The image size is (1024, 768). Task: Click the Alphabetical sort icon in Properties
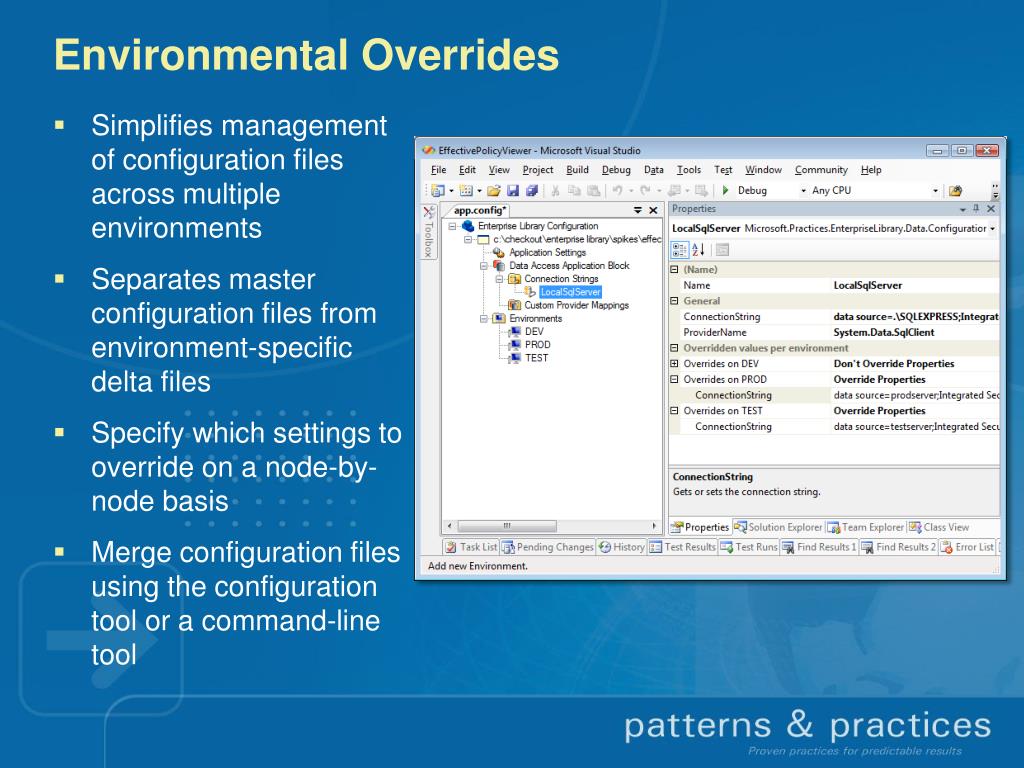[698, 249]
